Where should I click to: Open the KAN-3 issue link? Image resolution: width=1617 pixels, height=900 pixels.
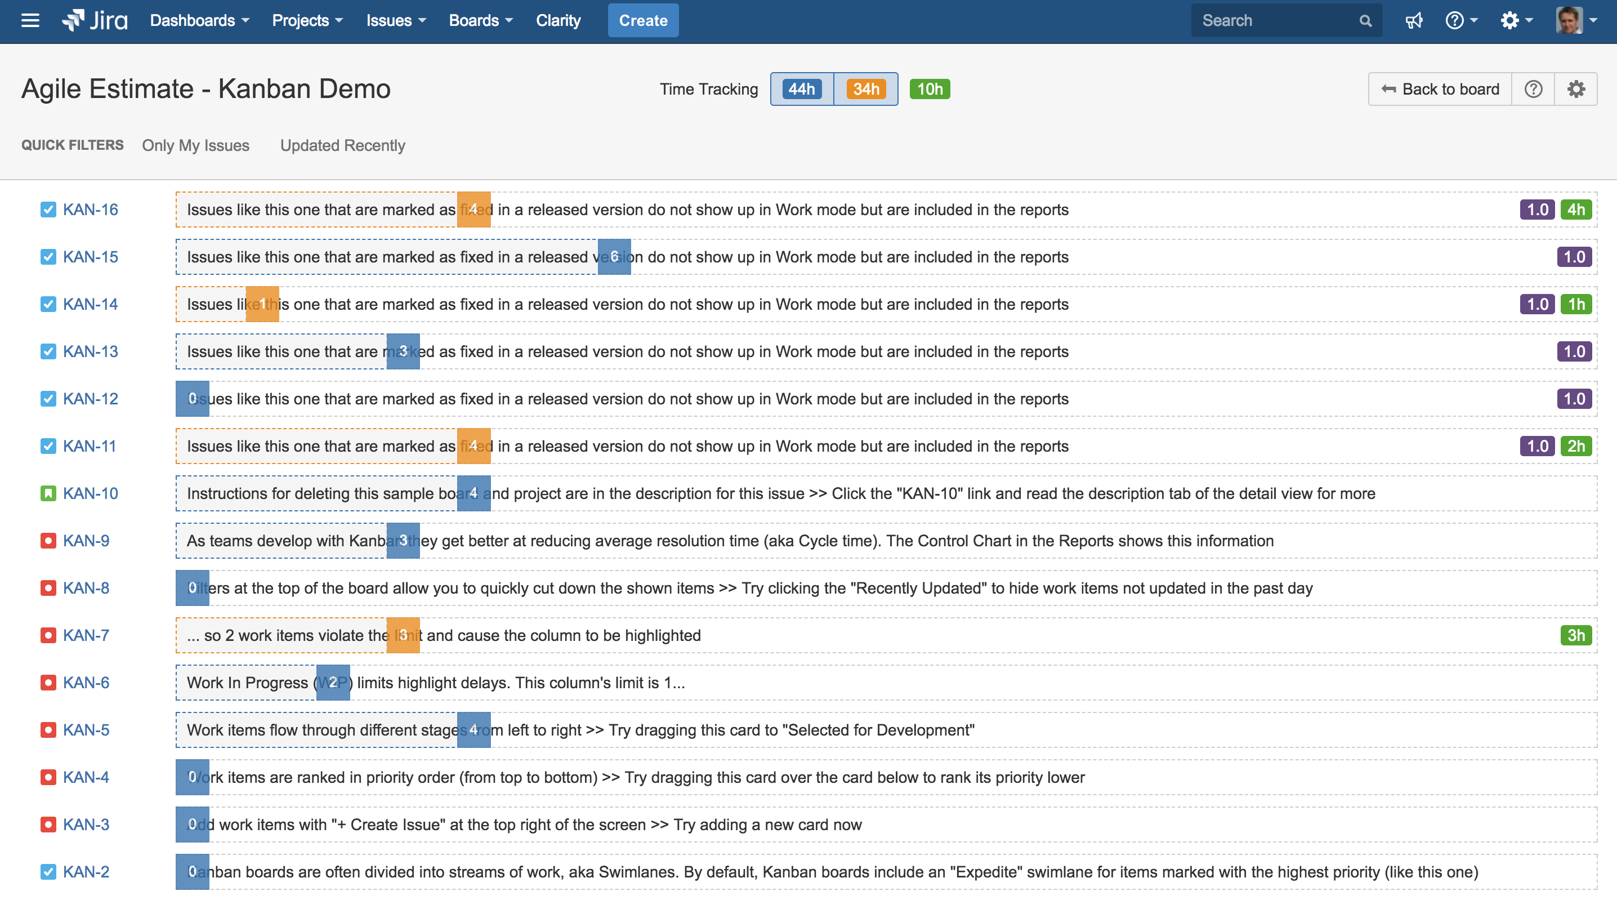86,825
